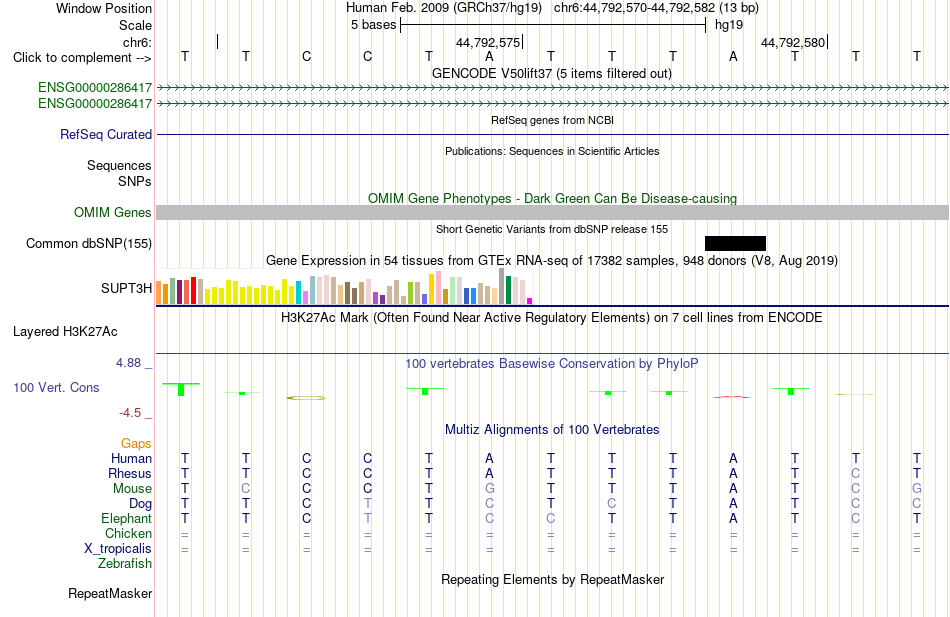This screenshot has height=617, width=950.
Task: Click the 44,792,575 ruler position
Action: tap(488, 42)
